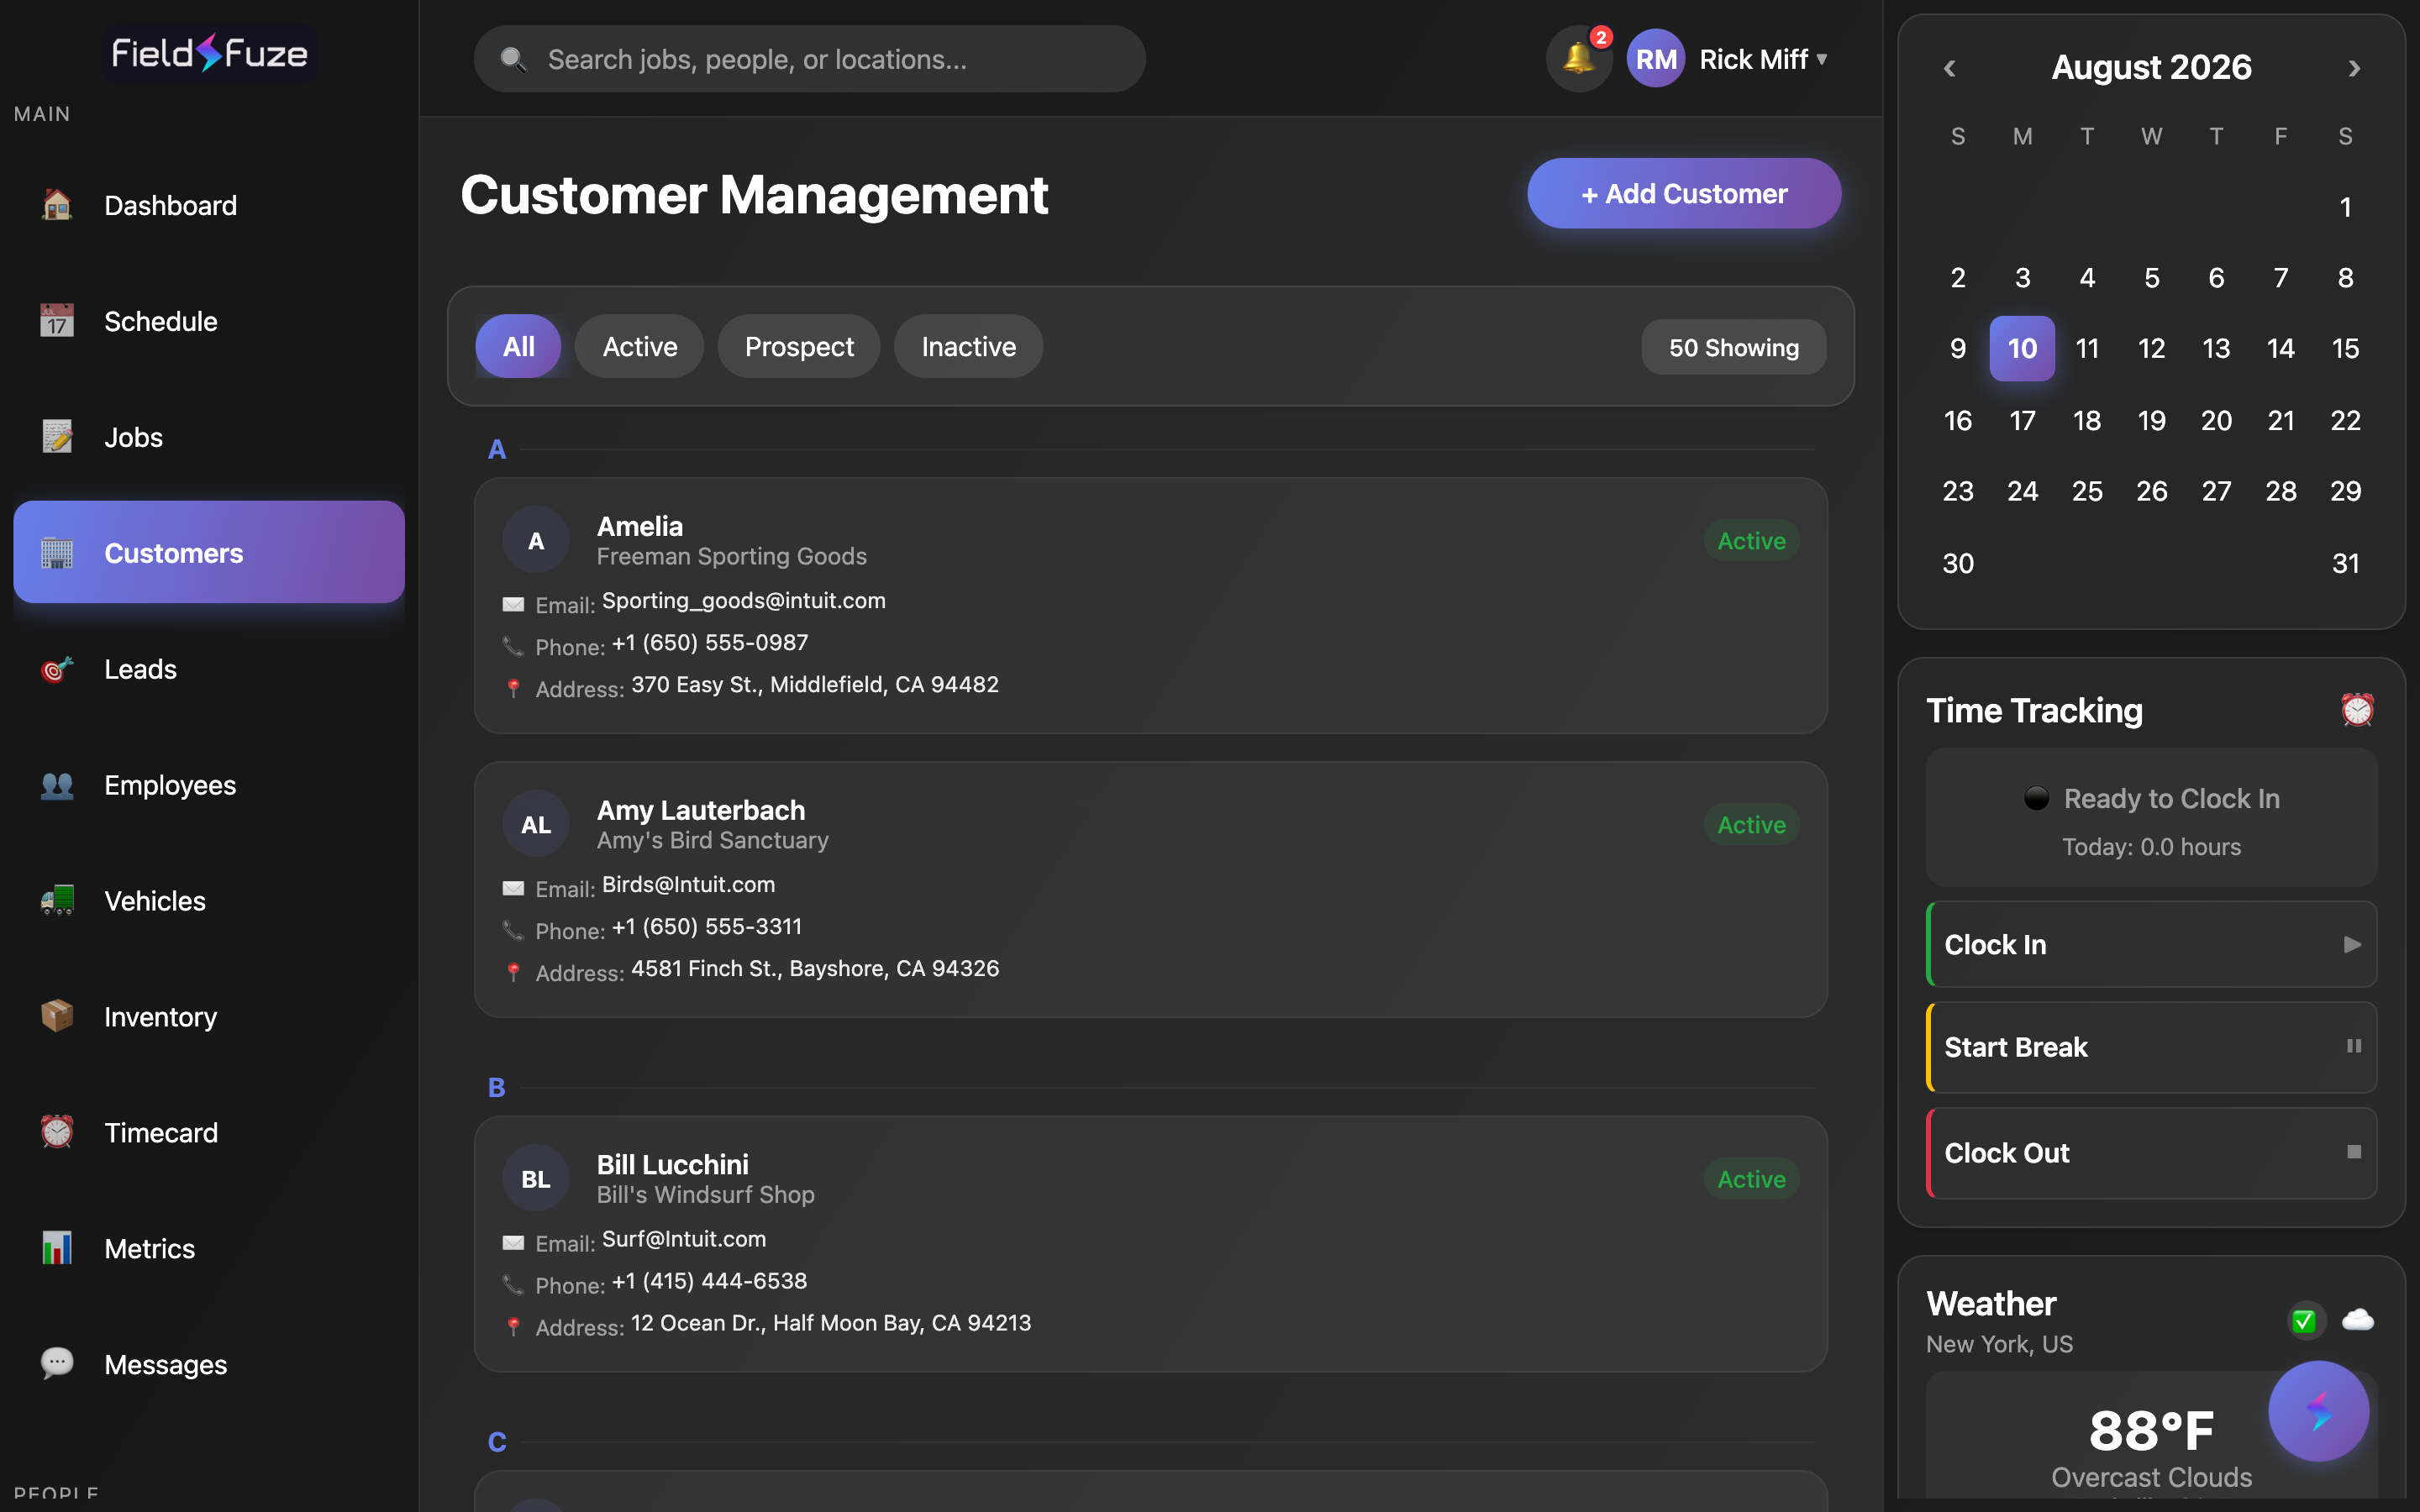Click the Ready to Clock In status
Image resolution: width=2420 pixels, height=1512 pixels.
(2151, 798)
